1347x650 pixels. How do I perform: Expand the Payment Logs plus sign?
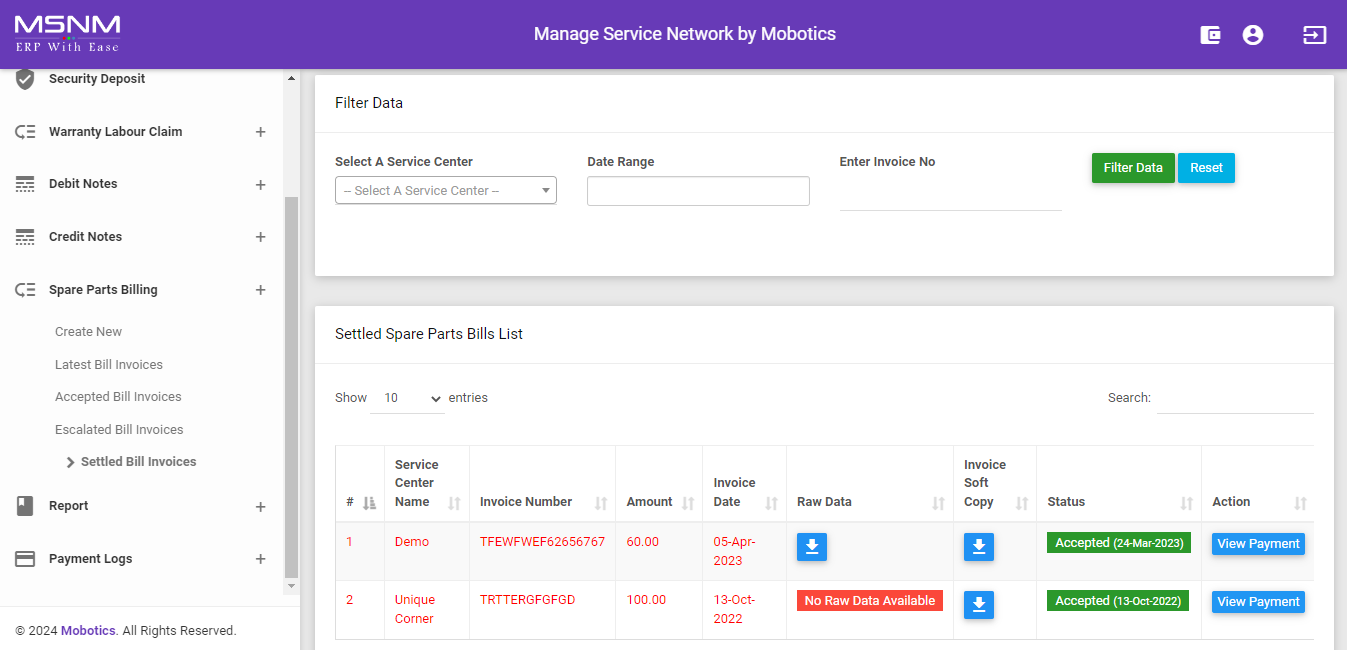(x=260, y=559)
